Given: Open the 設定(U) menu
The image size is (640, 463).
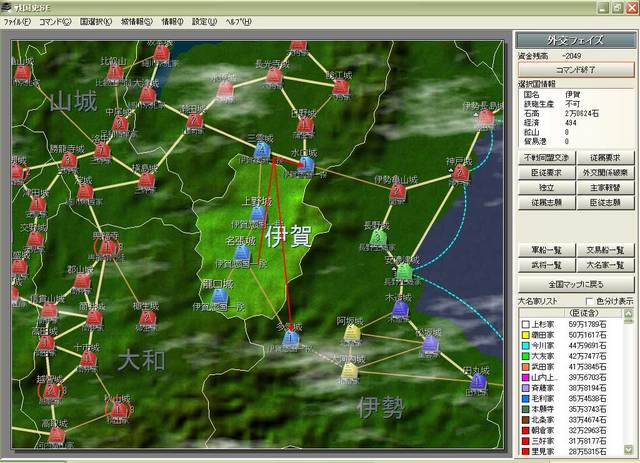Looking at the screenshot, I should 204,22.
